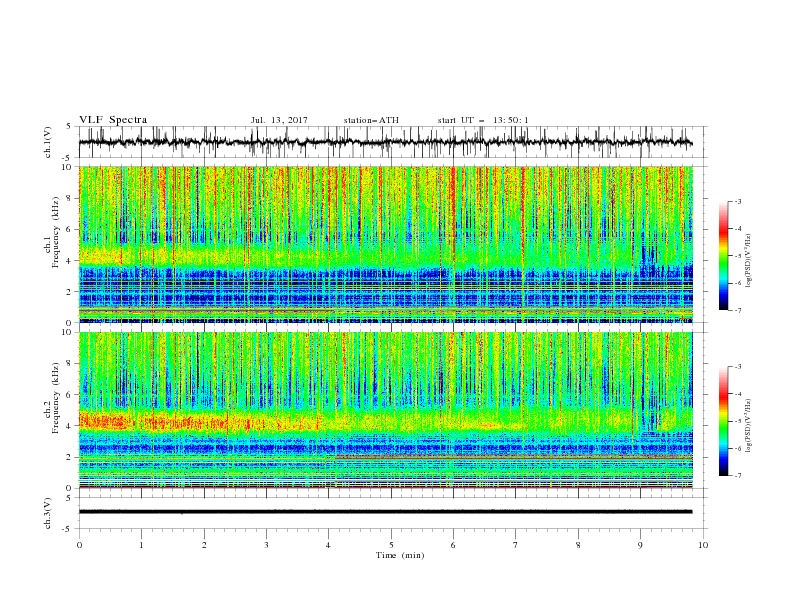The height and width of the screenshot is (612, 792).
Task: Click the ch.1 spectrogram color bar
Action: click(x=723, y=255)
